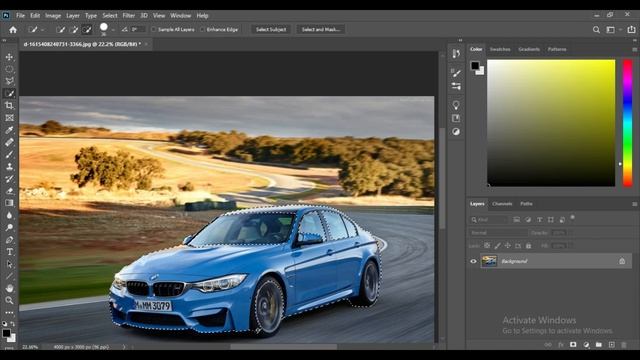Switch to the Swatches tab

pos(500,49)
